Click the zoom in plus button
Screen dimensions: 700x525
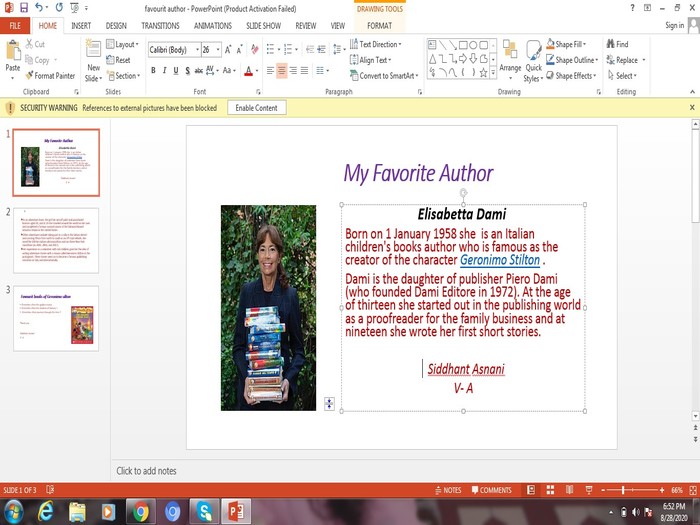(x=662, y=490)
